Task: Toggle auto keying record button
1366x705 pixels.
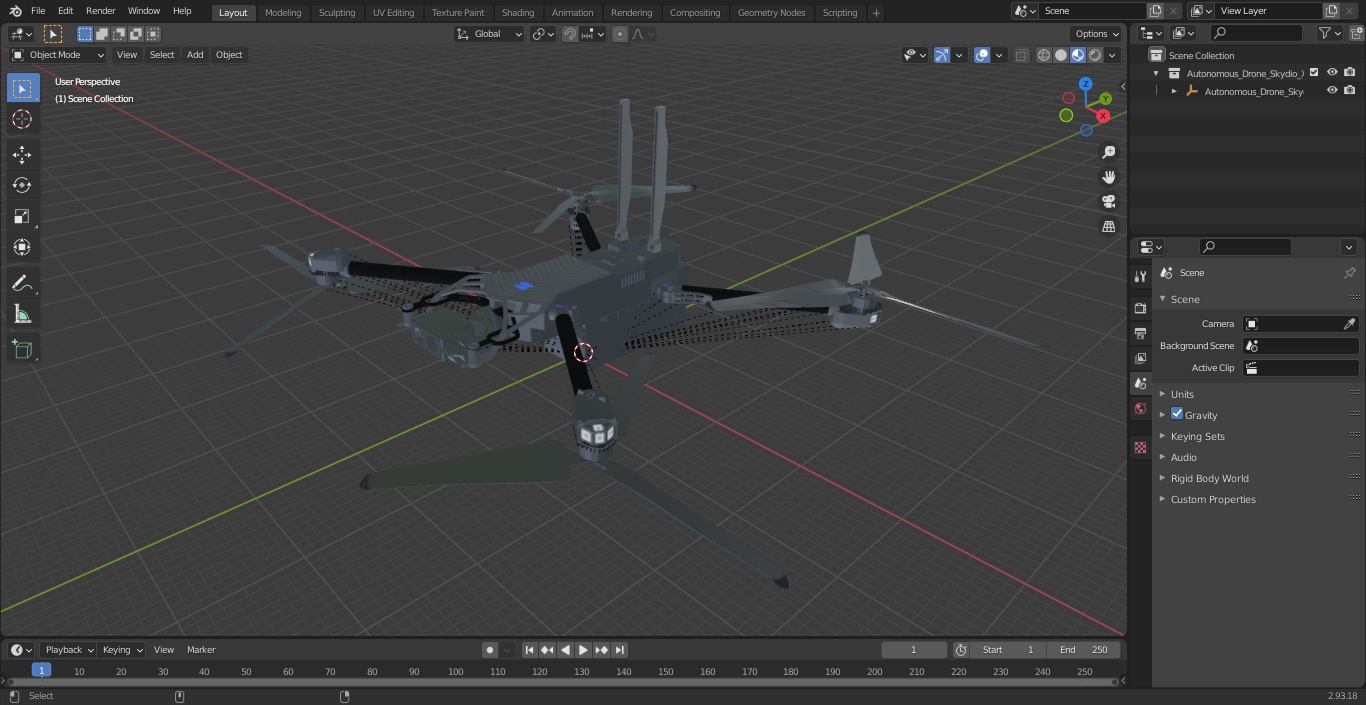Action: [x=490, y=650]
